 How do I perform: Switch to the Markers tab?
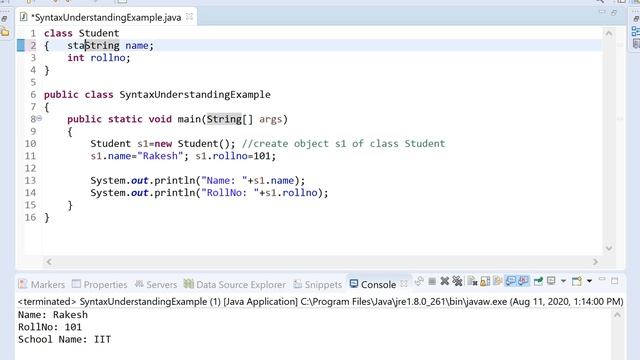[42, 284]
